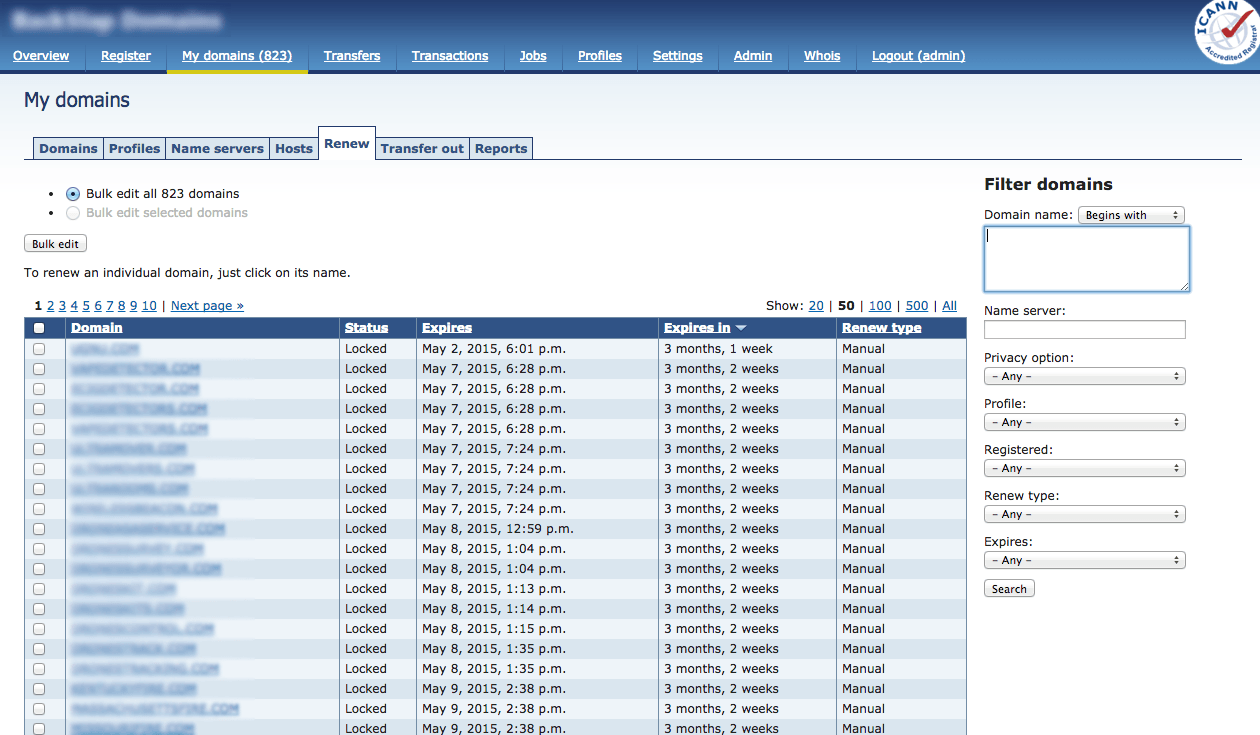This screenshot has height=735, width=1260.
Task: Show 100 domains per page
Action: coord(880,306)
